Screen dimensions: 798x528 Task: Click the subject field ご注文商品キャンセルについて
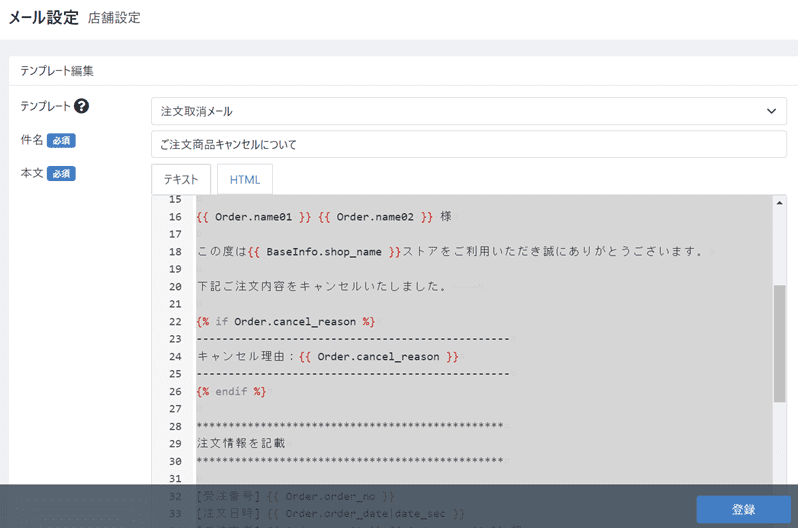click(469, 145)
